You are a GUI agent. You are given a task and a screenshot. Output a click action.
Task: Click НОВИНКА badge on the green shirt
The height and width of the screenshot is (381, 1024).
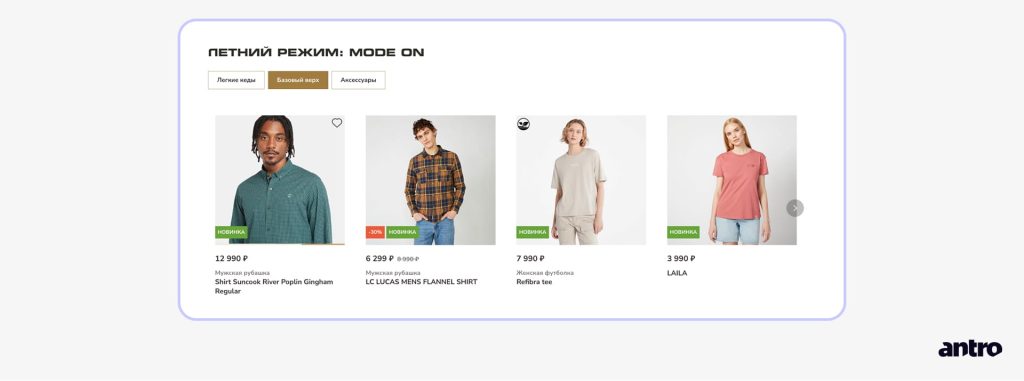tap(231, 232)
